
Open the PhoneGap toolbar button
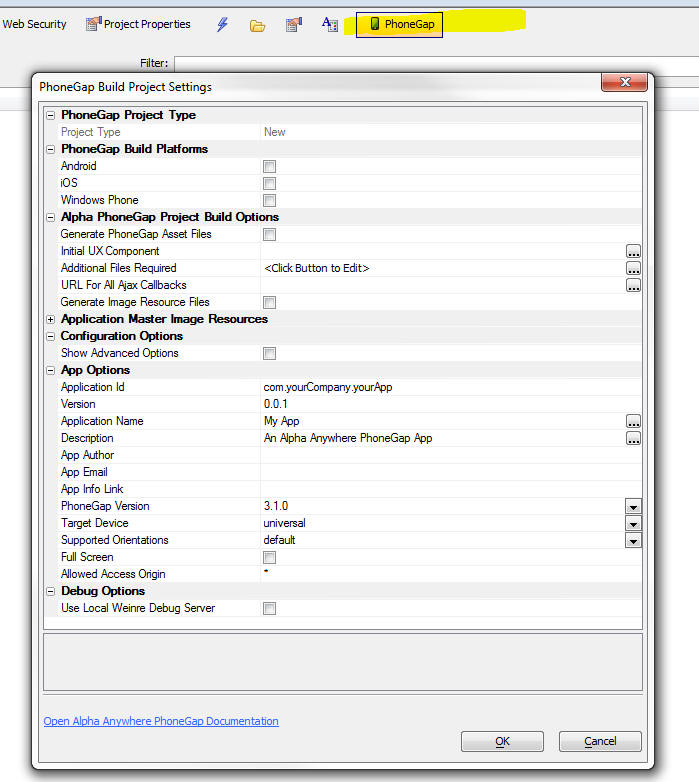tap(399, 24)
